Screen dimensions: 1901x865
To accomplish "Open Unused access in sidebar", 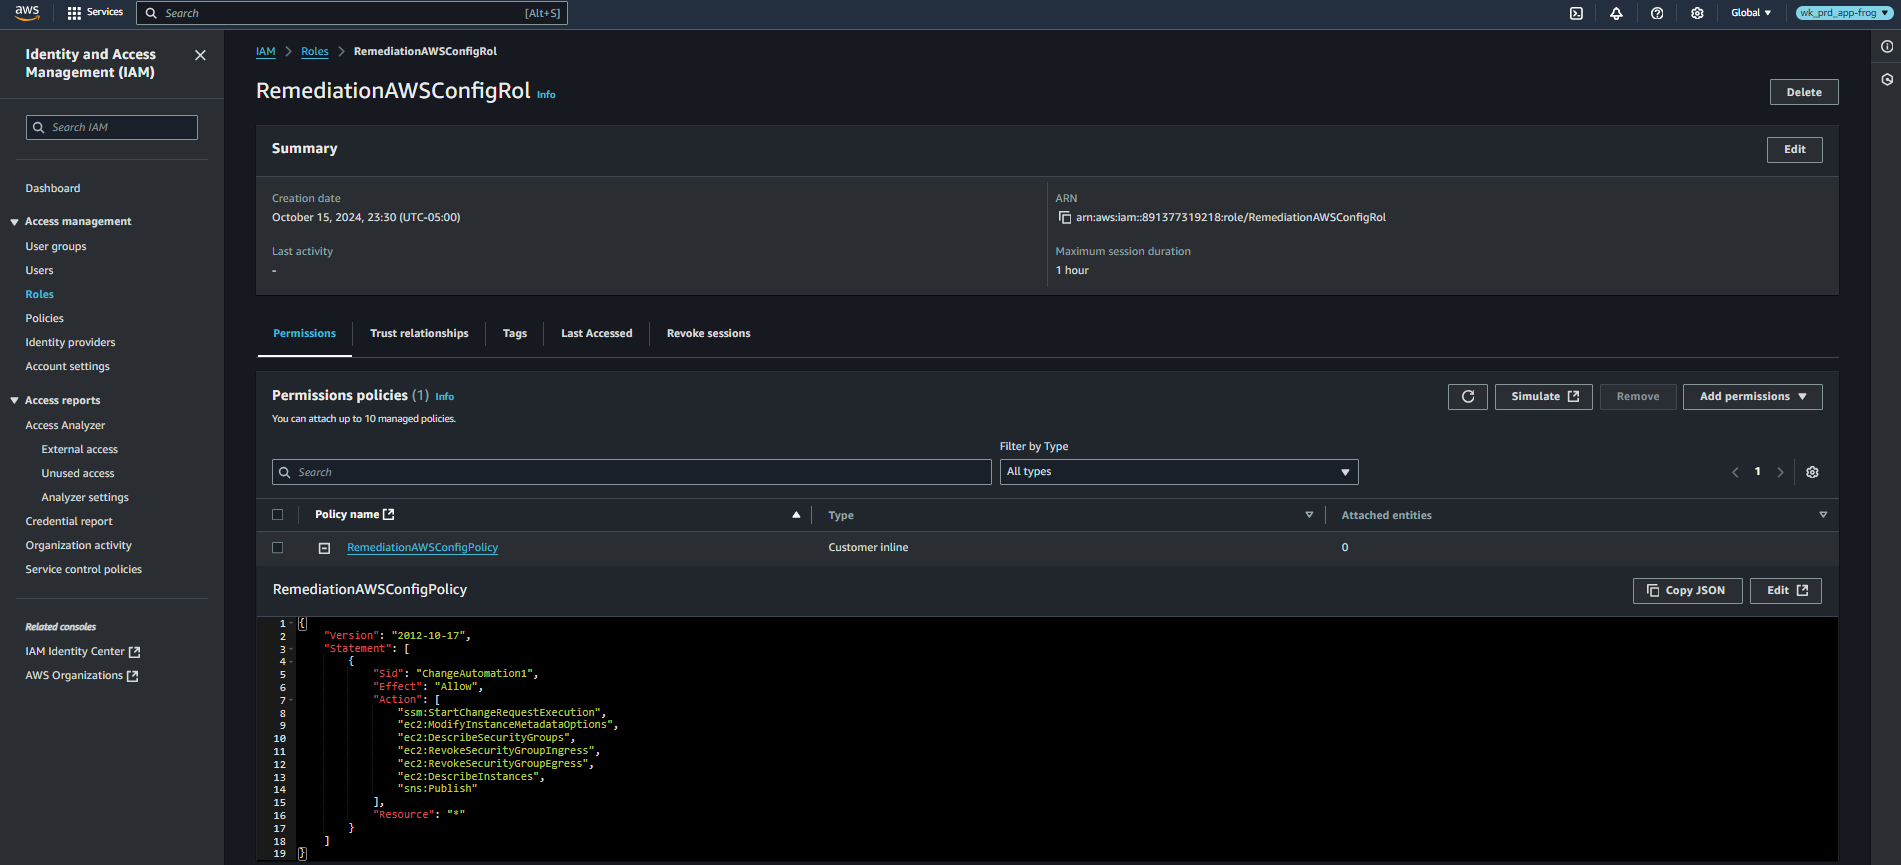I will pyautogui.click(x=78, y=474).
